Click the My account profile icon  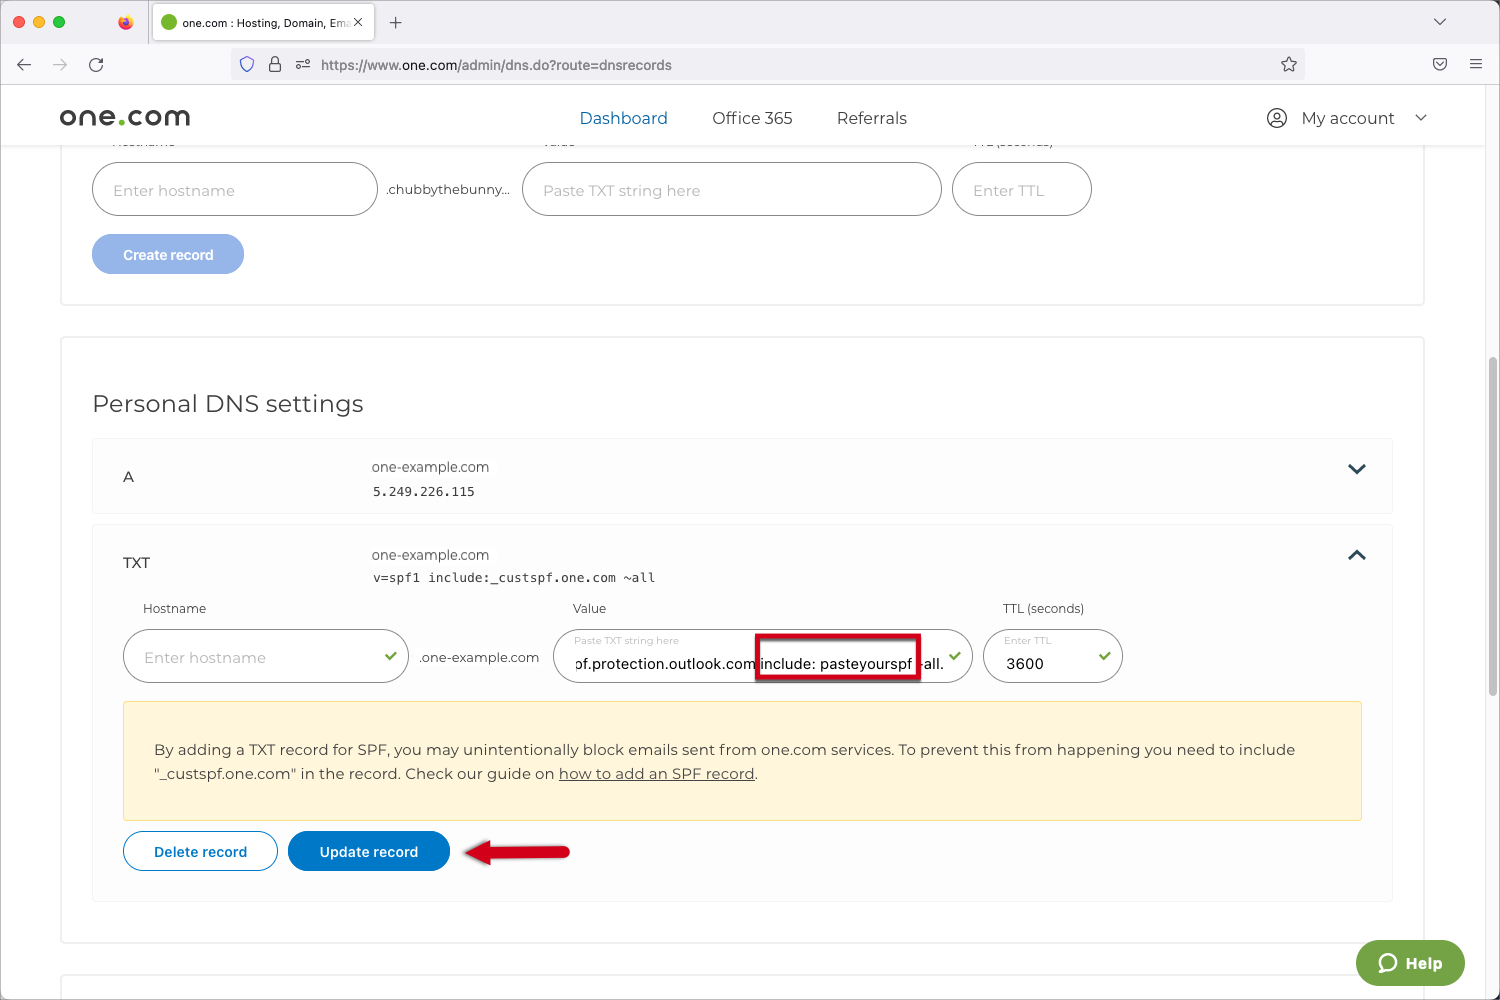coord(1276,117)
